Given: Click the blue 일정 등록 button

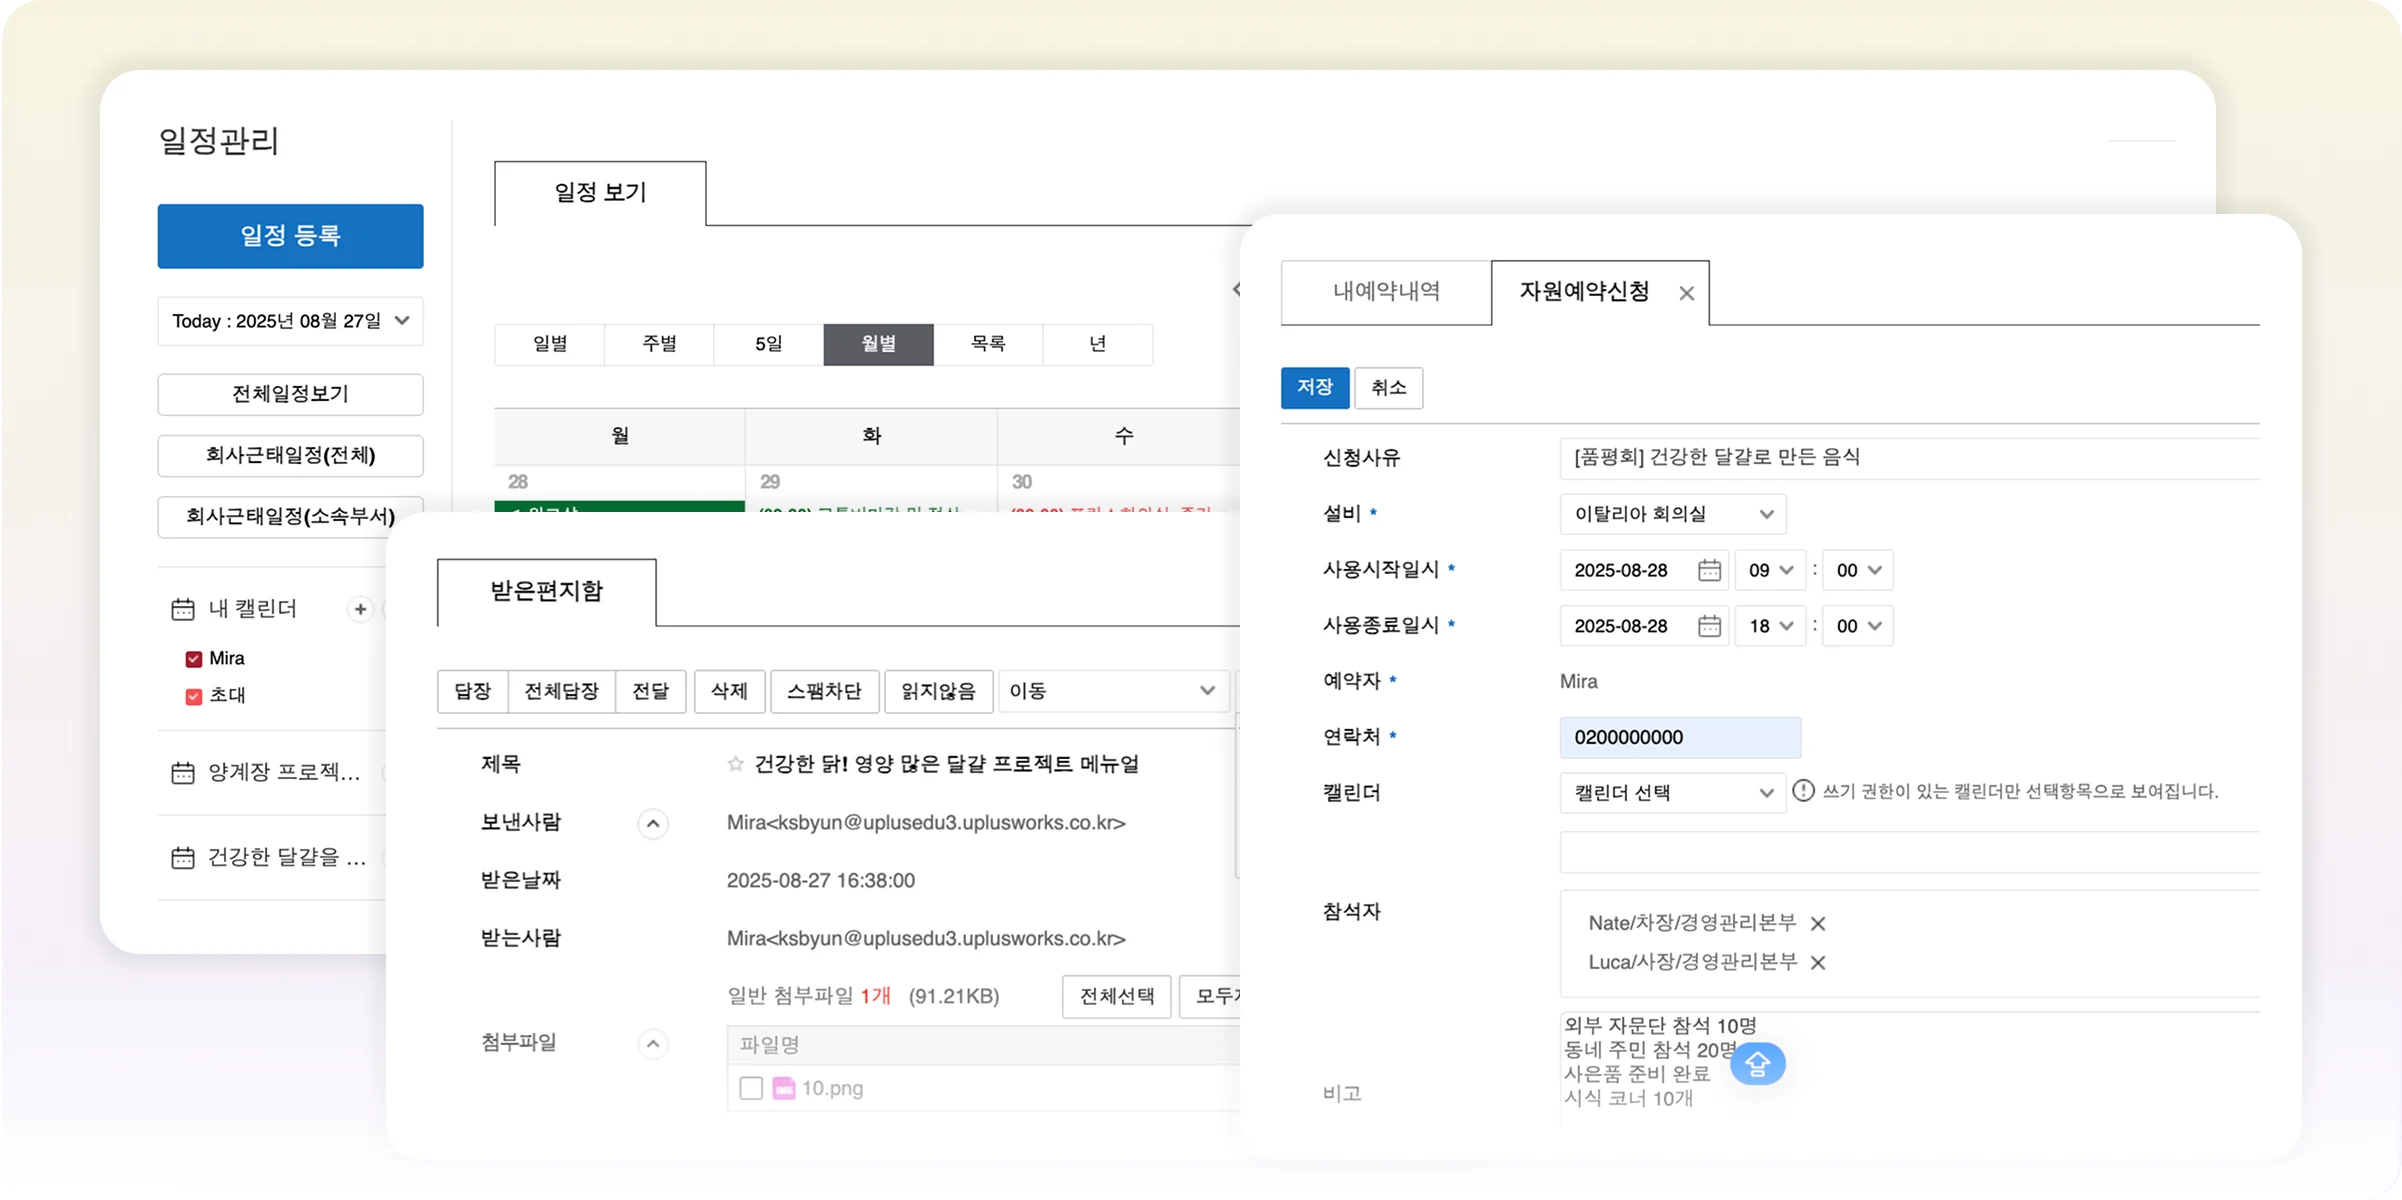Looking at the screenshot, I should coord(290,236).
